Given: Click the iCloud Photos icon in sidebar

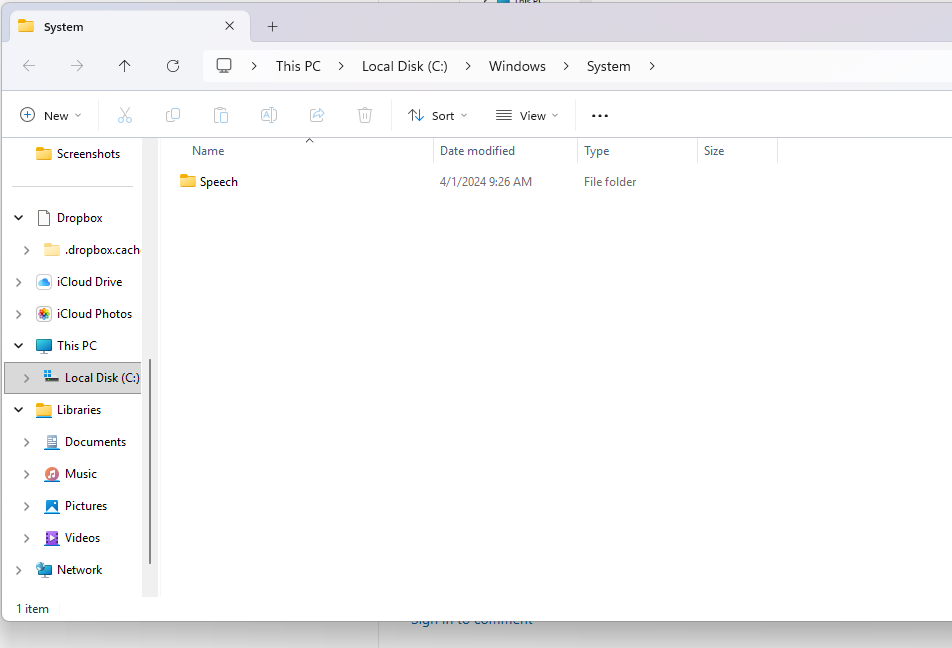Looking at the screenshot, I should 44,314.
